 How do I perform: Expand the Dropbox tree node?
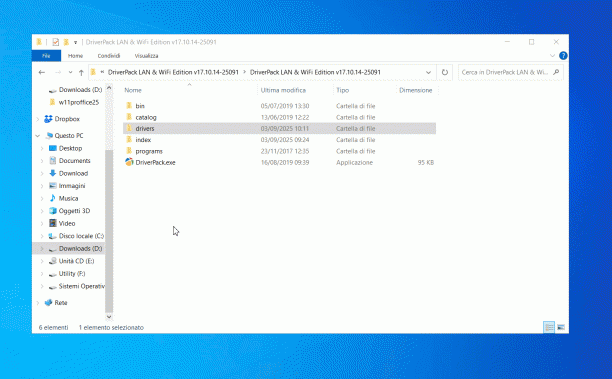tap(38, 119)
